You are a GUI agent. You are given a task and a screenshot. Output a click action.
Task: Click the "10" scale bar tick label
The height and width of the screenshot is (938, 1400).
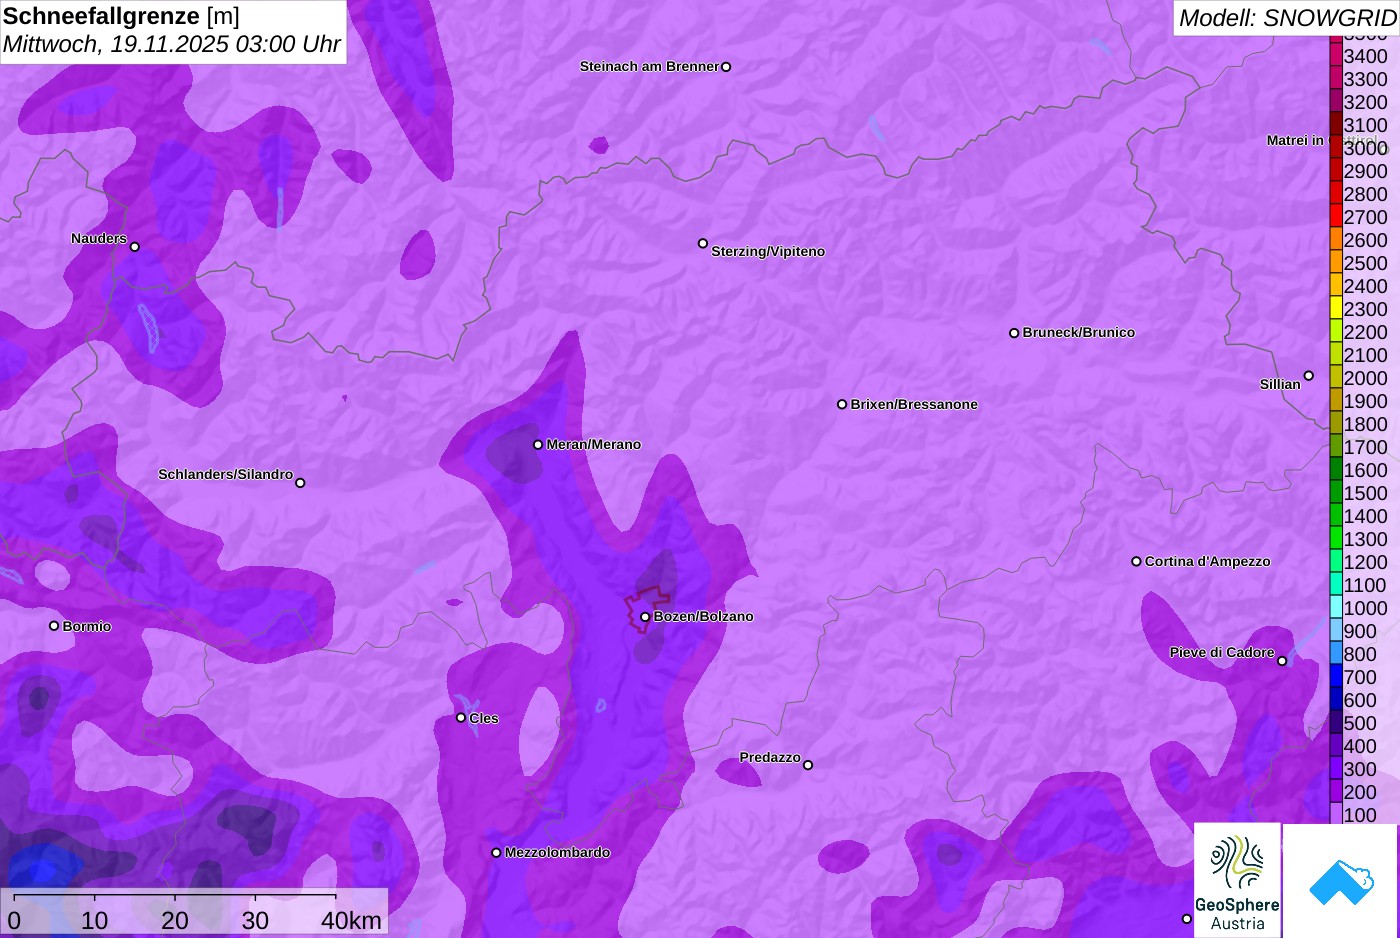click(95, 920)
